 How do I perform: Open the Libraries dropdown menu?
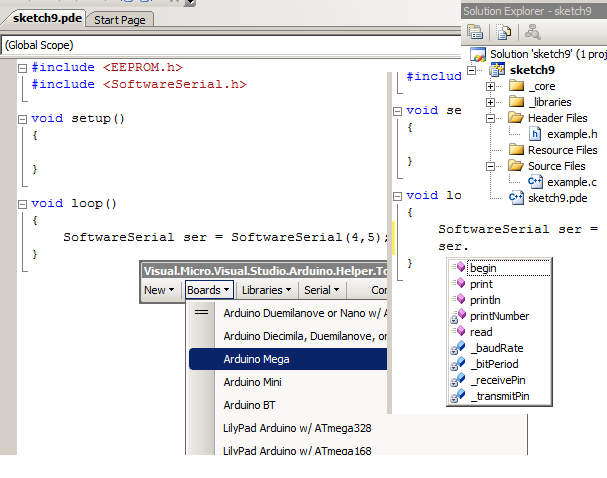[x=267, y=290]
